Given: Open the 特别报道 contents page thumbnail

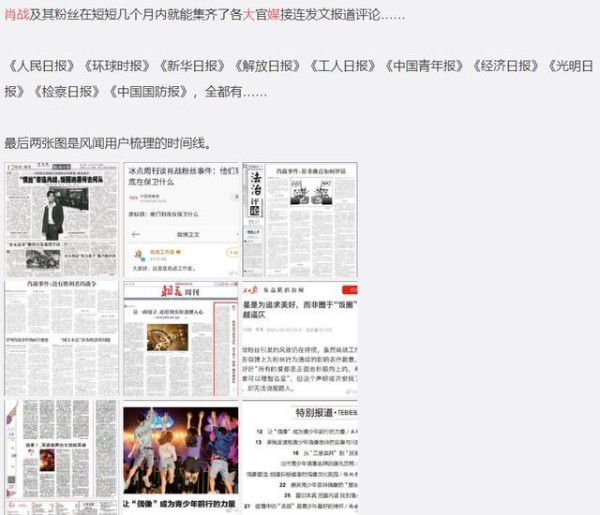Looking at the screenshot, I should [x=300, y=457].
